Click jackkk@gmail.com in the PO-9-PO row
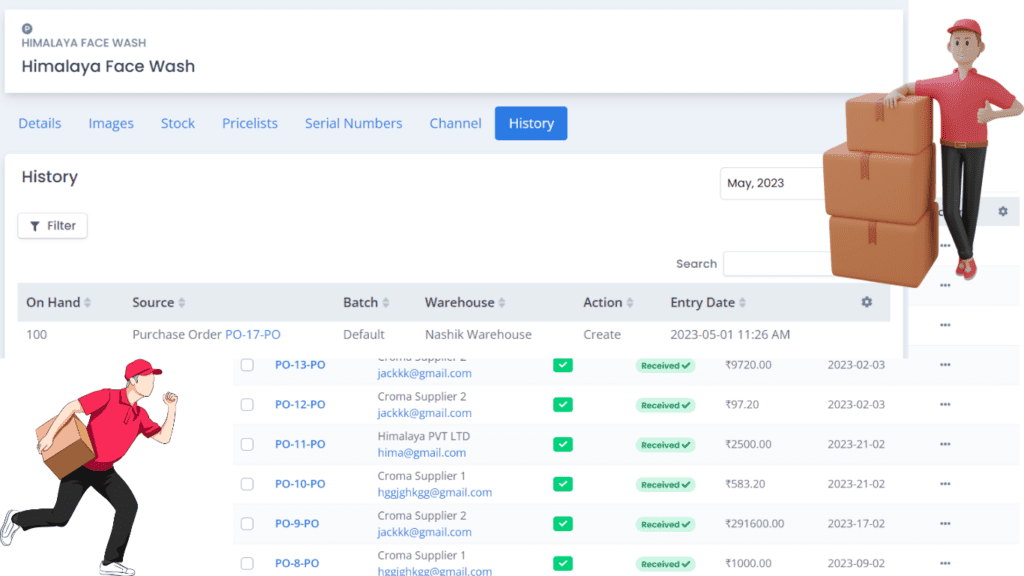 click(x=424, y=532)
